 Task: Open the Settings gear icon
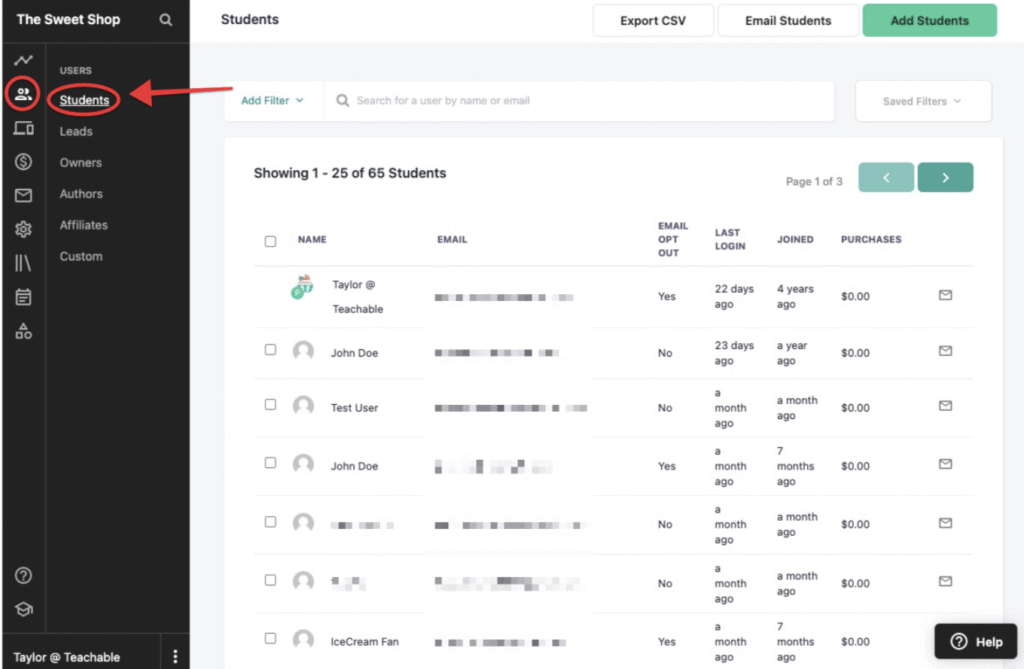tap(24, 229)
